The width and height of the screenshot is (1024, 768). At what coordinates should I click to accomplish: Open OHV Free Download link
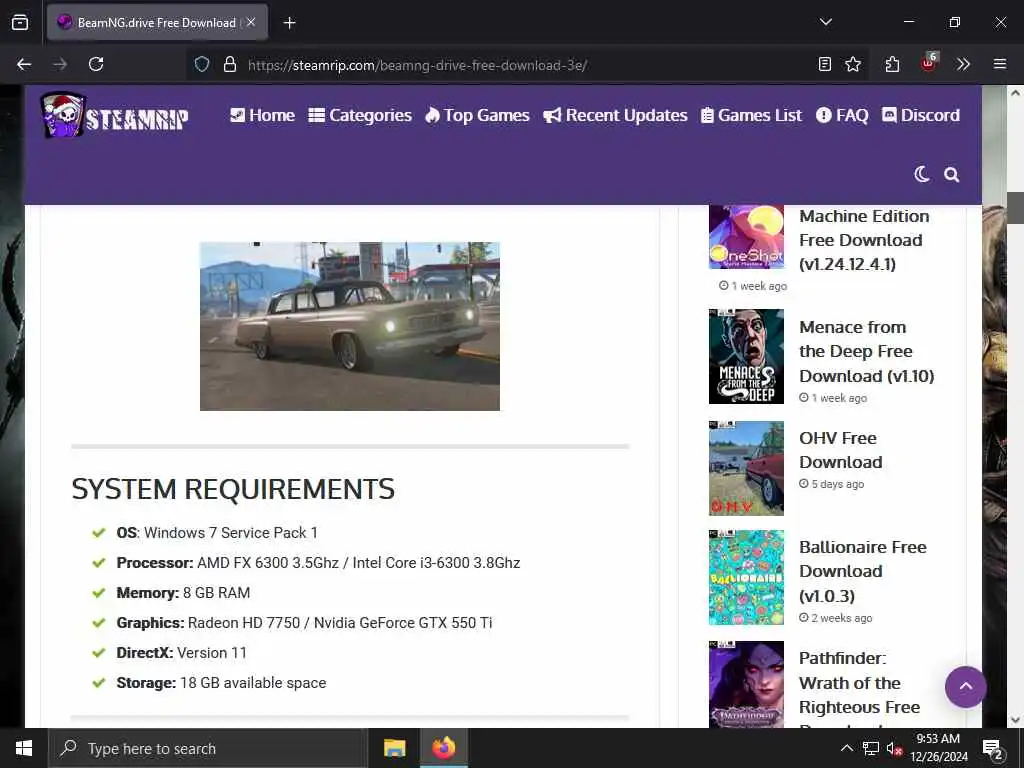(840, 450)
